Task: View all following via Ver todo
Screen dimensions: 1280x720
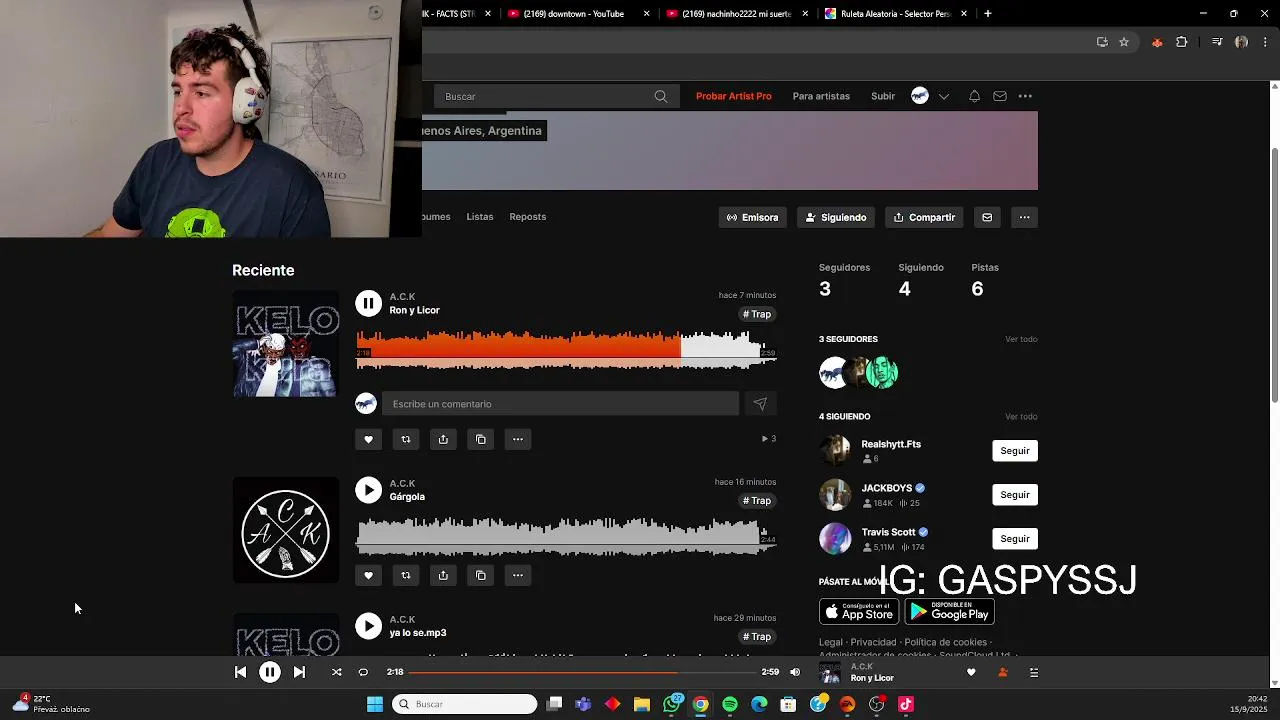Action: point(1021,417)
